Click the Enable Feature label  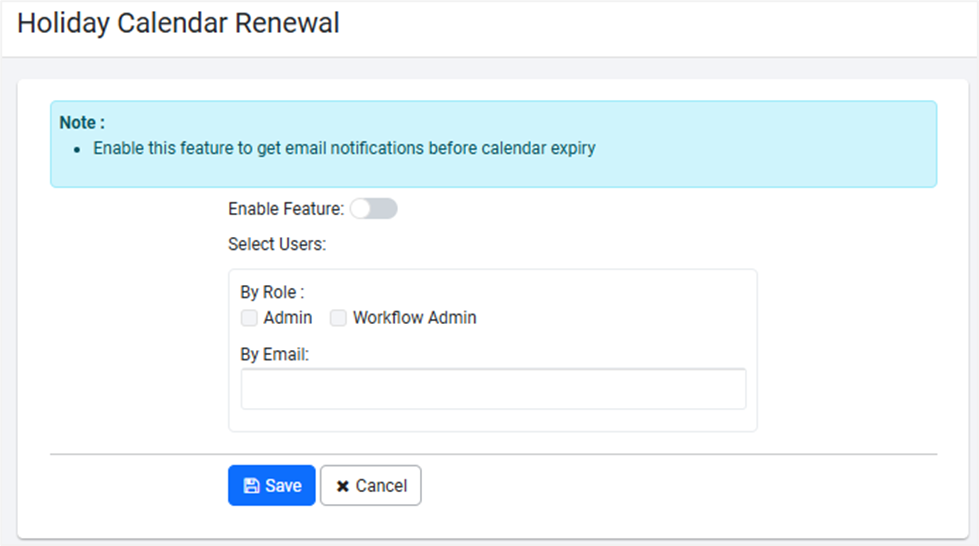pos(286,209)
